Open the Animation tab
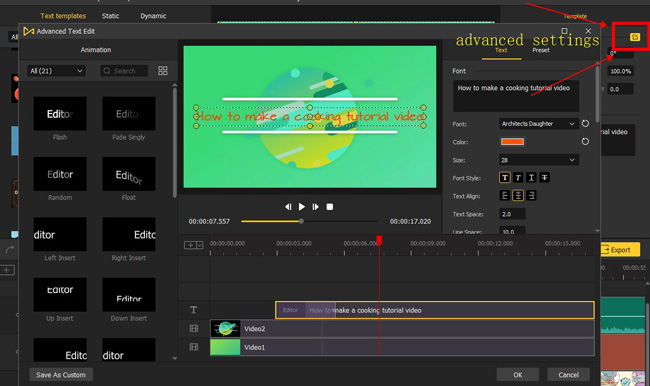Image resolution: width=650 pixels, height=386 pixels. [x=96, y=50]
